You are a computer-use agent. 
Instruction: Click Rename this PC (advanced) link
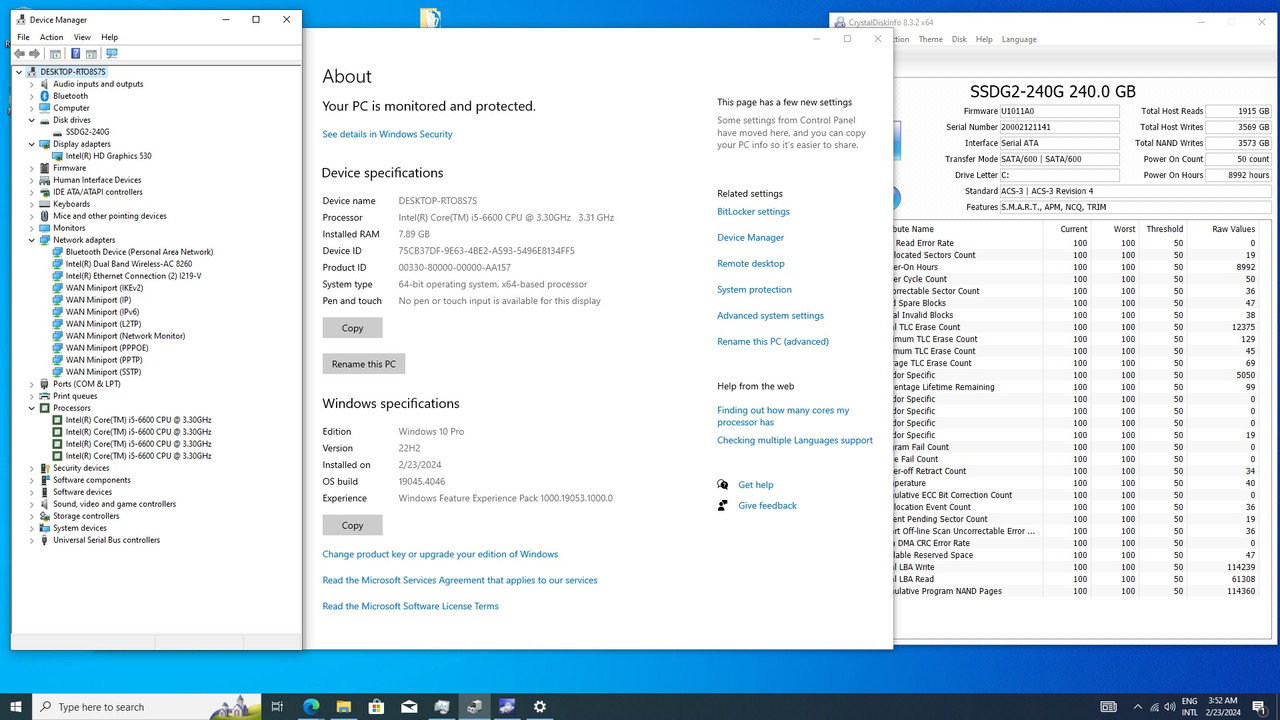click(x=773, y=341)
